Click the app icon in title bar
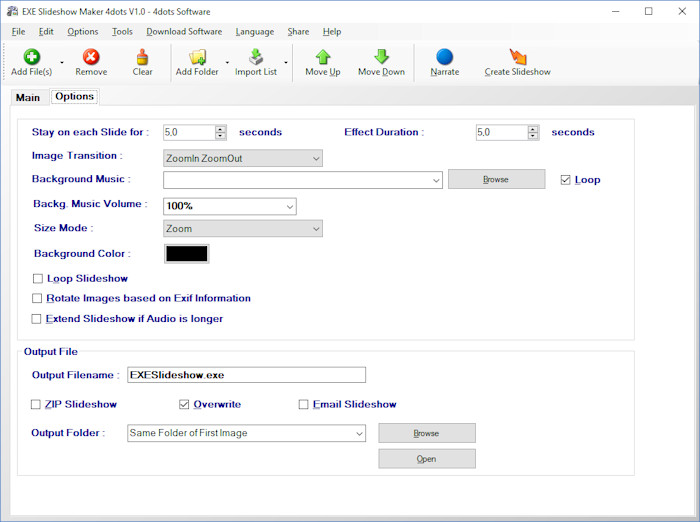 pyautogui.click(x=12, y=11)
